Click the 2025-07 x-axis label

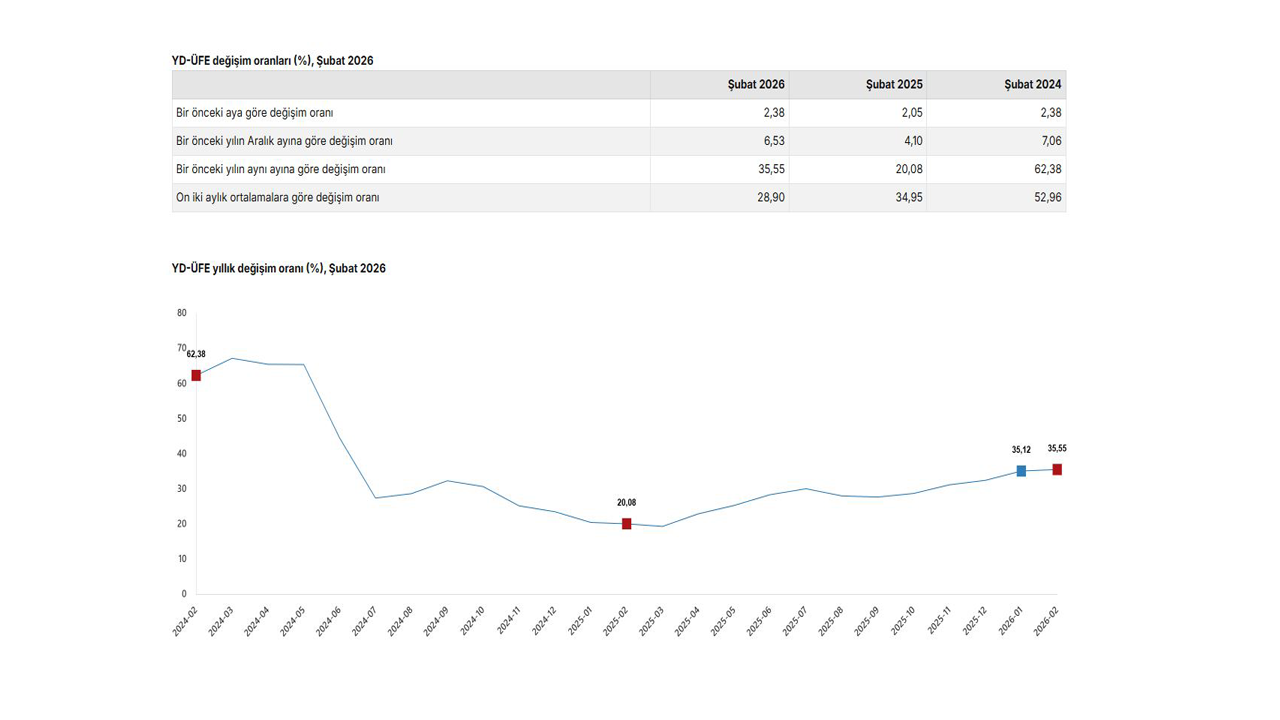tap(795, 622)
